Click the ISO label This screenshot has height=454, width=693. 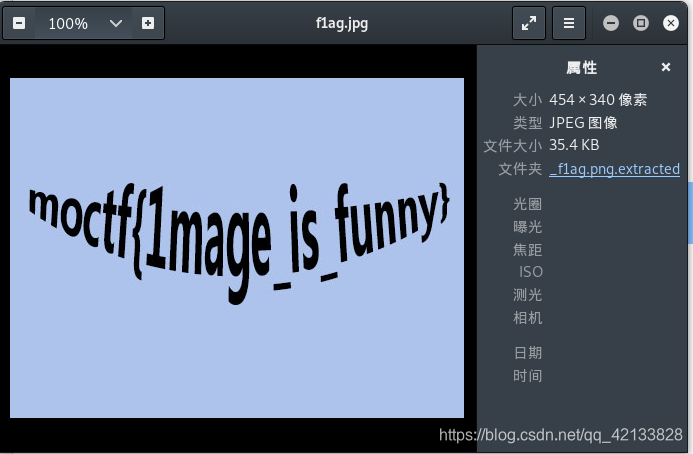tap(531, 272)
